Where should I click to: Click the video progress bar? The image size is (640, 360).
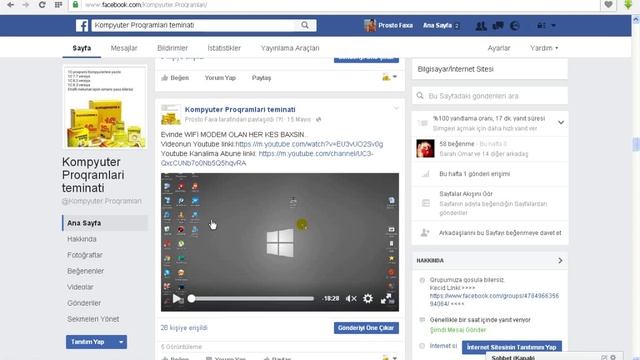pyautogui.click(x=252, y=299)
